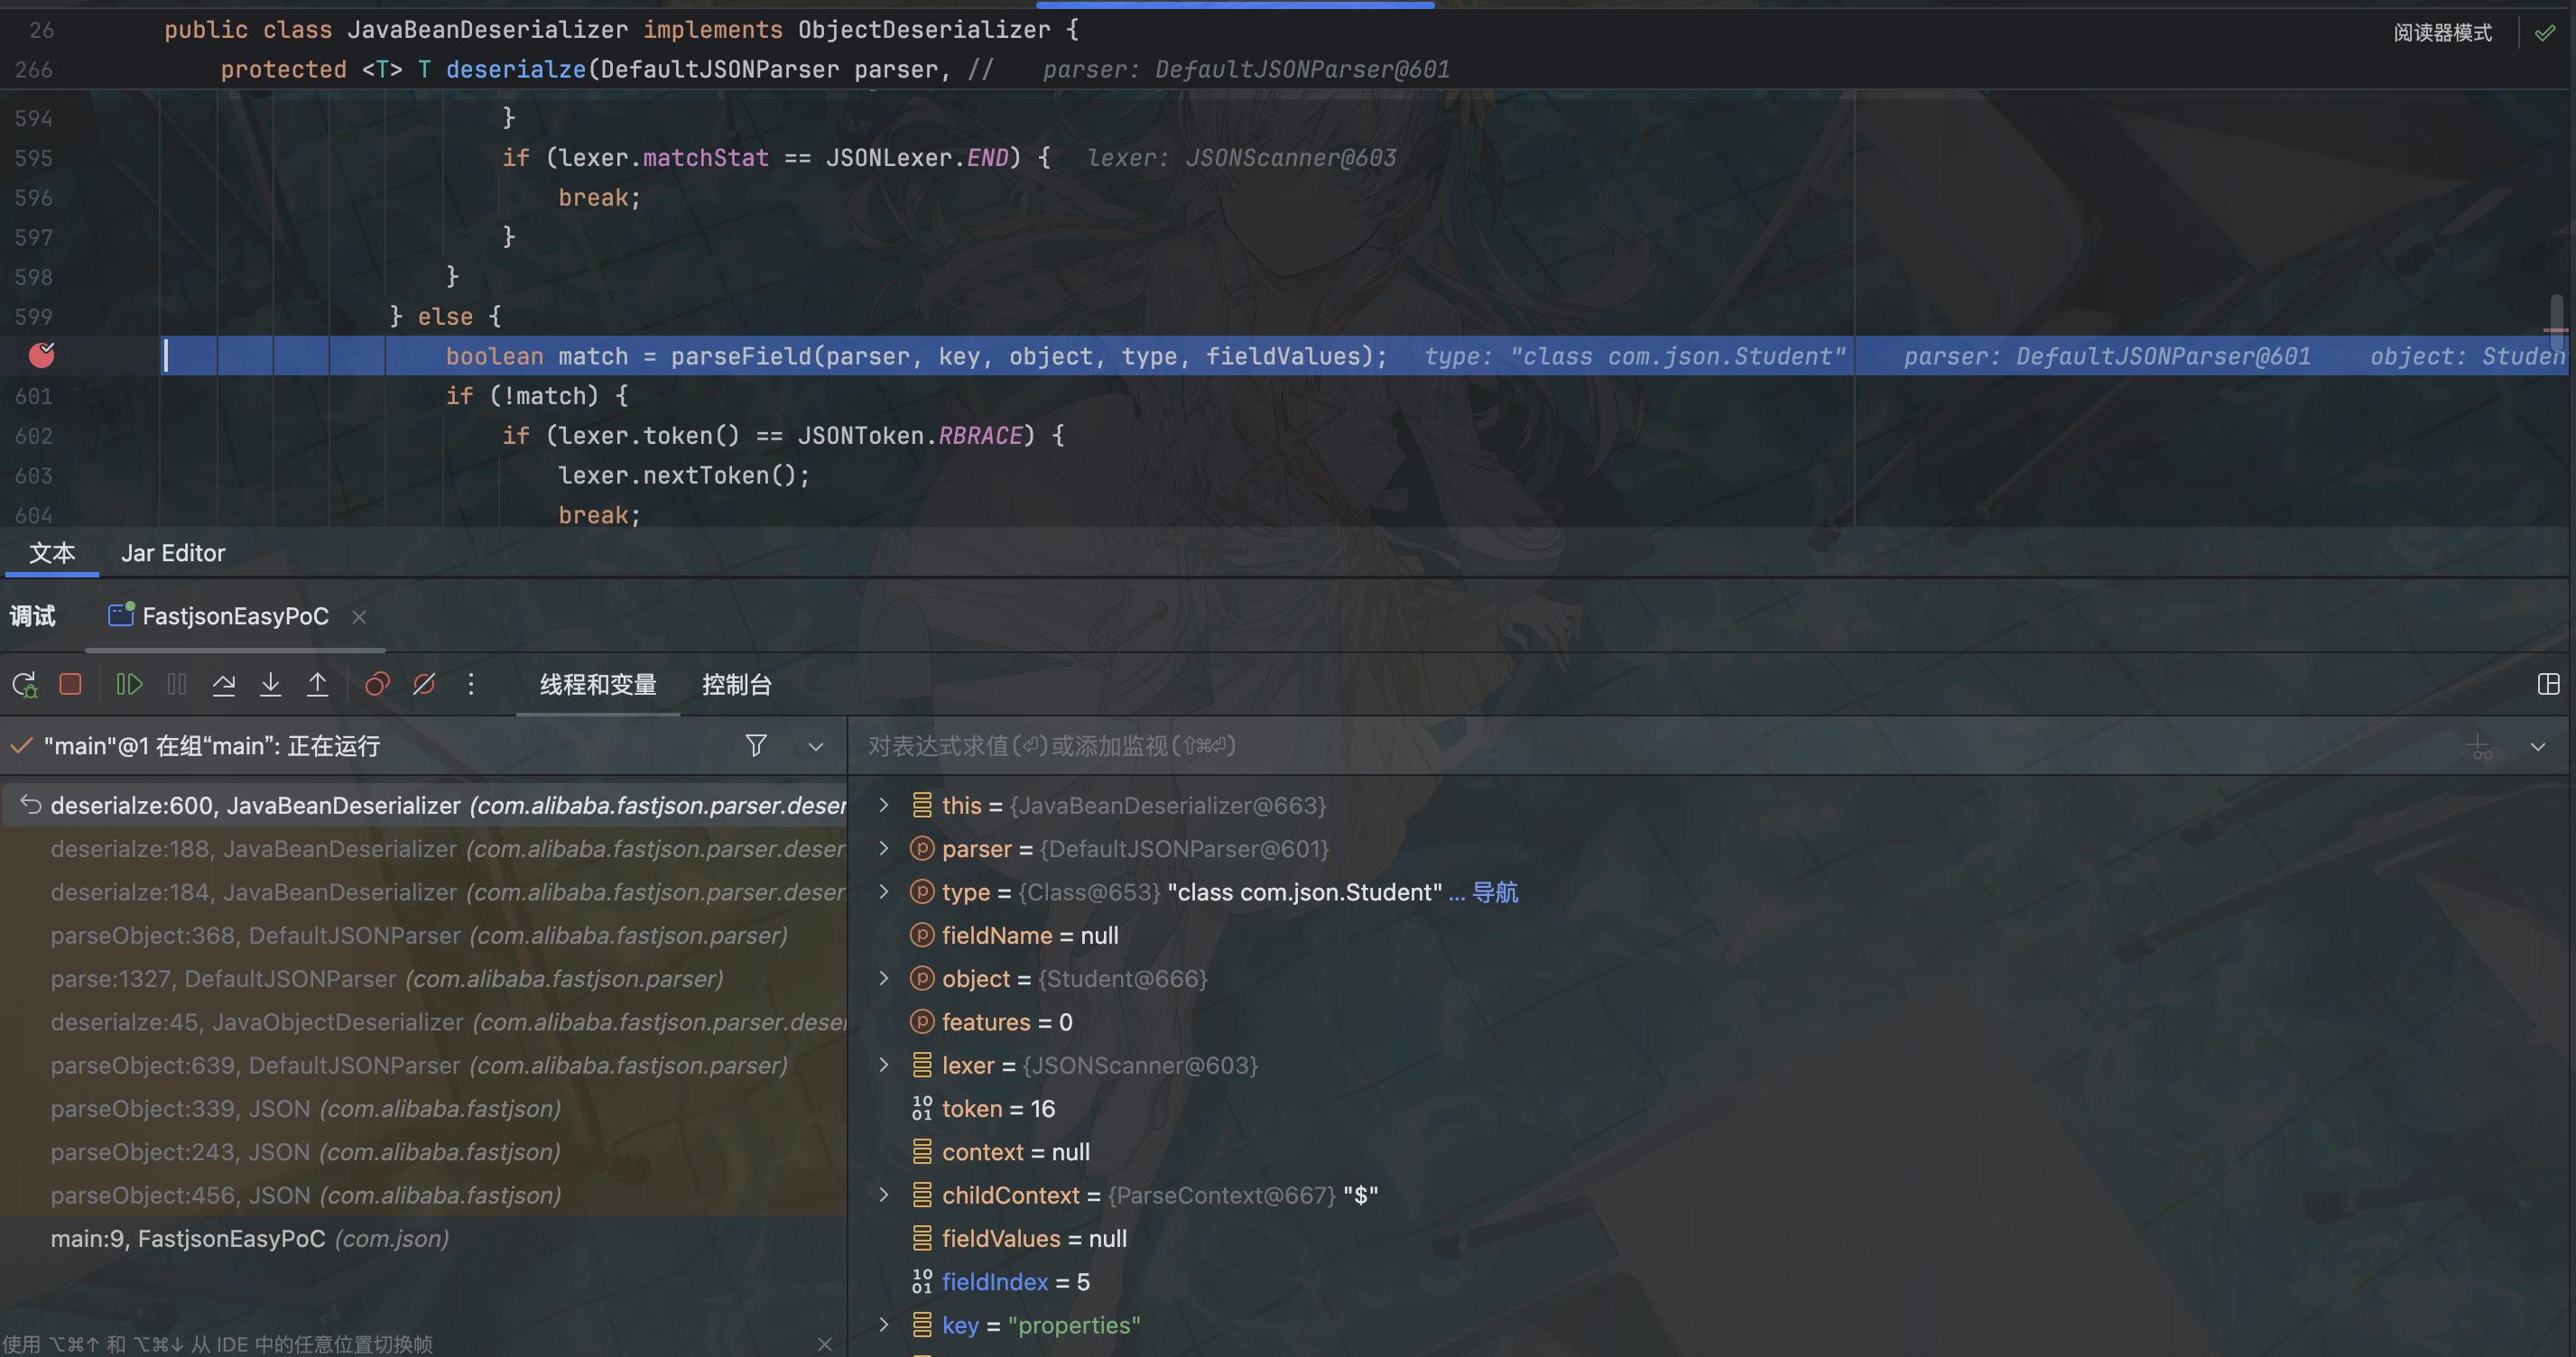Click the Step Into arrow icon
This screenshot has width=2576, height=1357.
pyautogui.click(x=270, y=684)
